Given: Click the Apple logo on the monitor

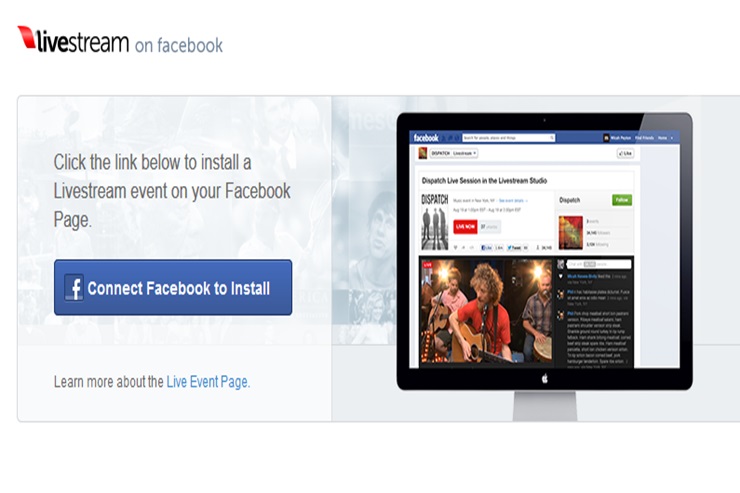Looking at the screenshot, I should pyautogui.click(x=545, y=380).
